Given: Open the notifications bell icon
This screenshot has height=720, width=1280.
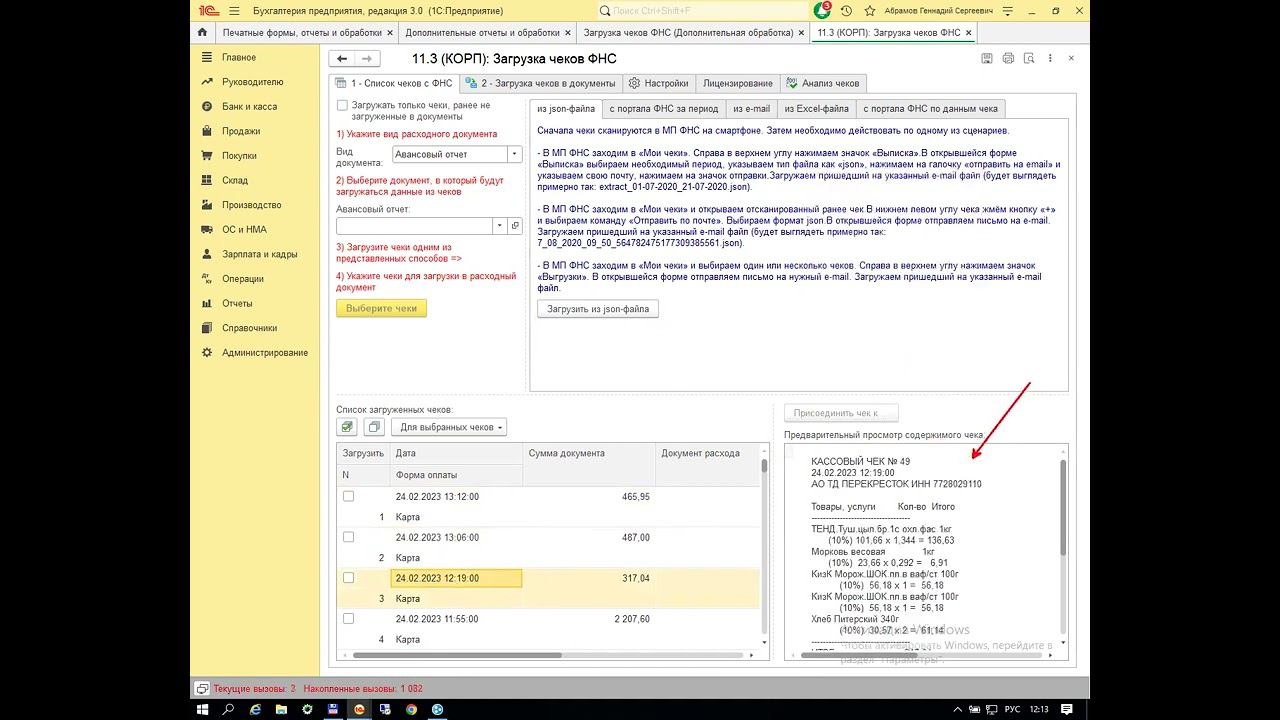Looking at the screenshot, I should pyautogui.click(x=822, y=10).
